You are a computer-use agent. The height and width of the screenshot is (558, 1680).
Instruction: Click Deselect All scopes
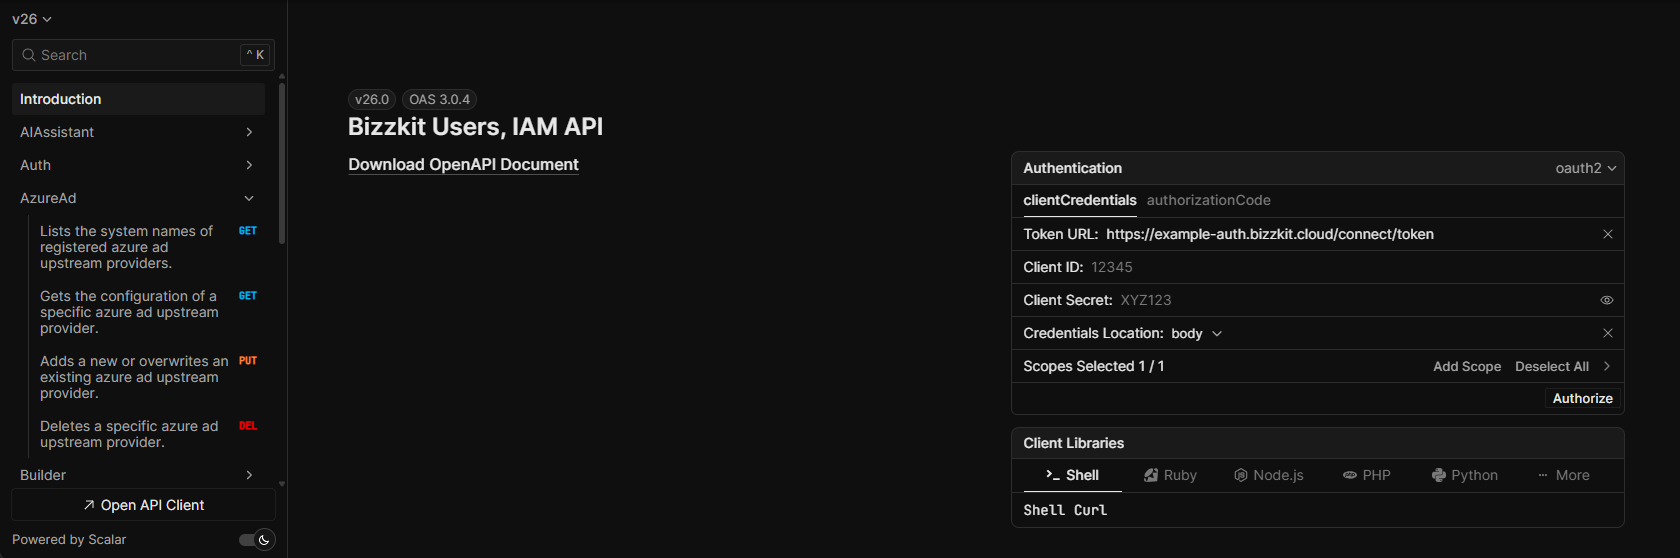click(1552, 366)
